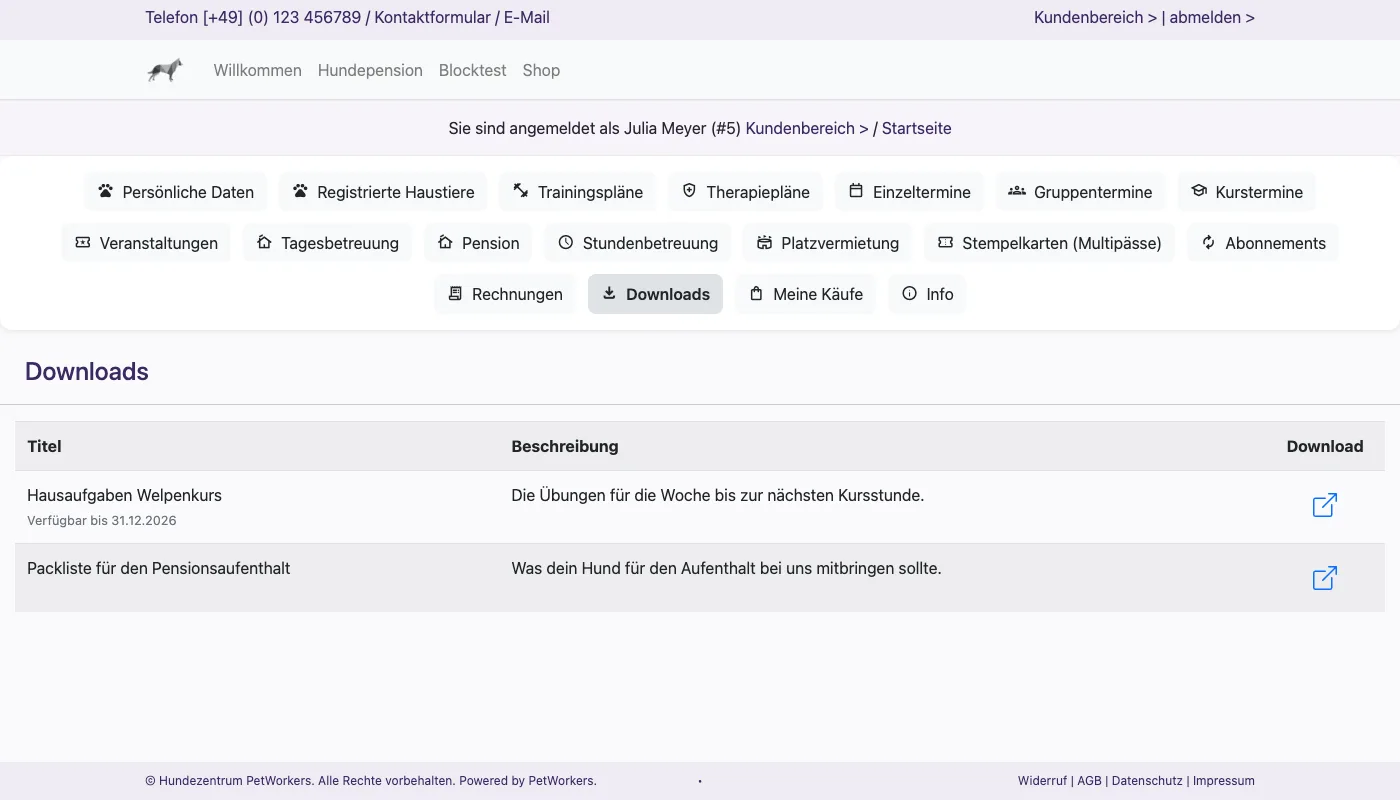Viewport: 1400px width, 800px height.
Task: Click the dog logo icon
Action: pyautogui.click(x=165, y=70)
